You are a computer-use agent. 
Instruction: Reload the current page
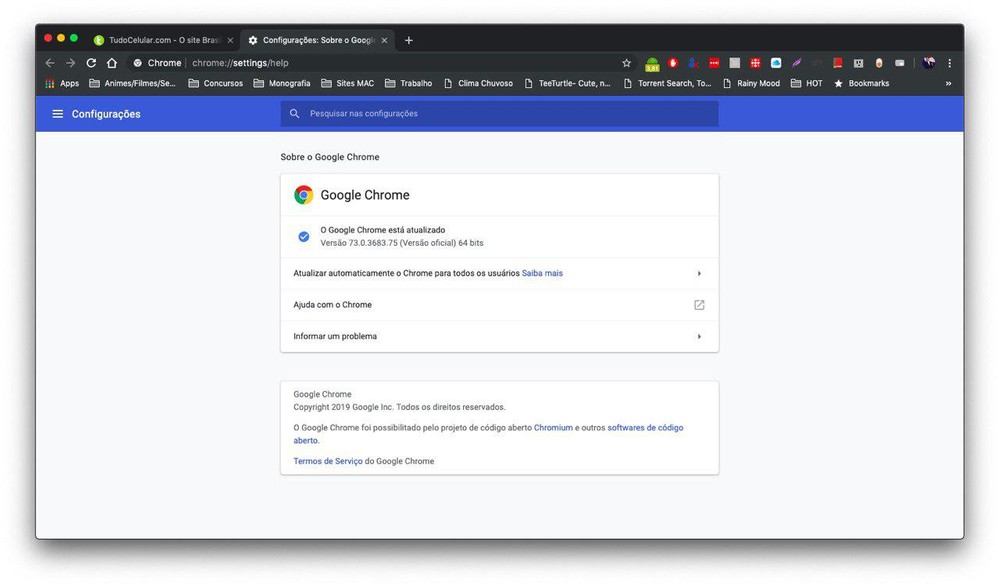(91, 63)
